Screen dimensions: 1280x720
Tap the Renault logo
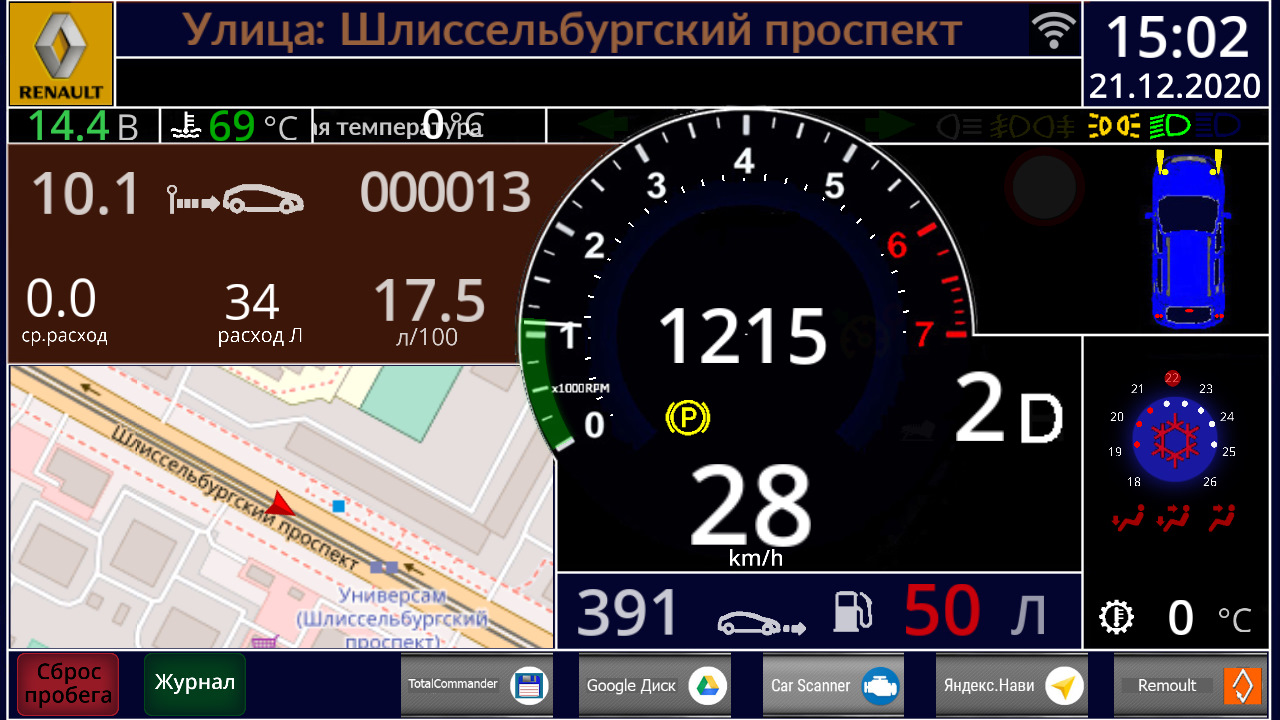click(x=61, y=53)
